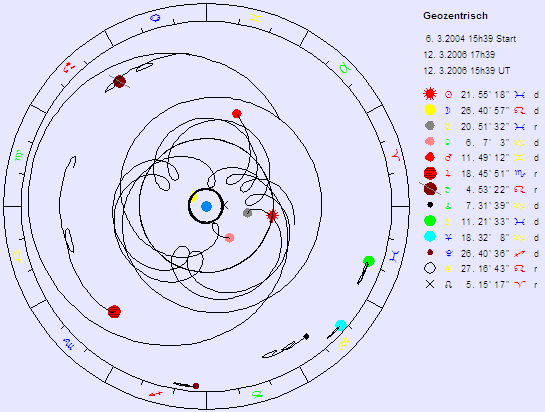545x412 pixels.
Task: Select the red starburst Sun marker in the chart
Action: click(x=272, y=216)
